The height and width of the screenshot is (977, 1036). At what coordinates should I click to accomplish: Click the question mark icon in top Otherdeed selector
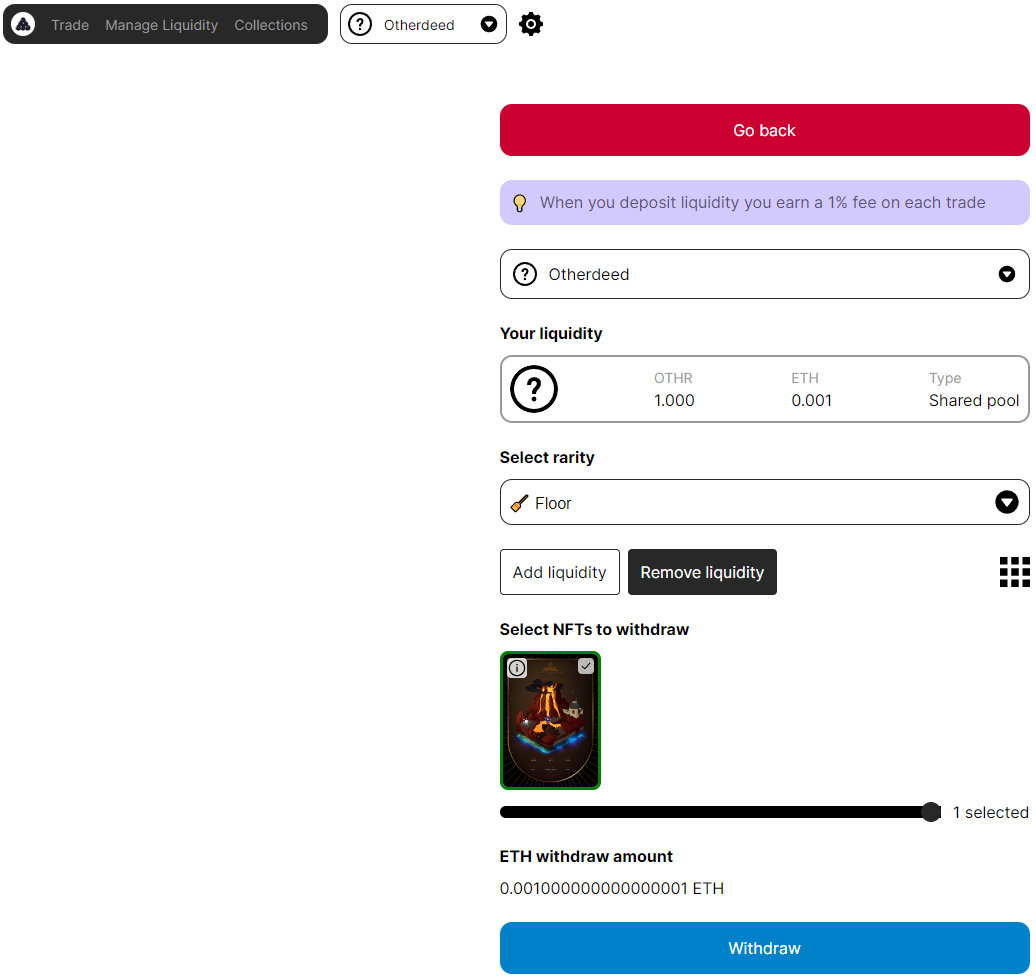[x=360, y=25]
